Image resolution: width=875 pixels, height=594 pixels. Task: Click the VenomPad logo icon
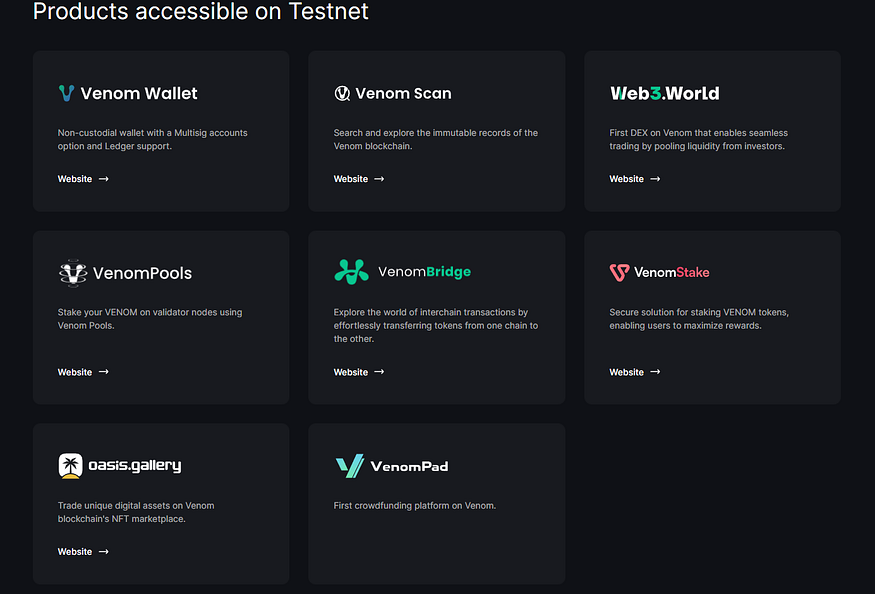pos(350,466)
